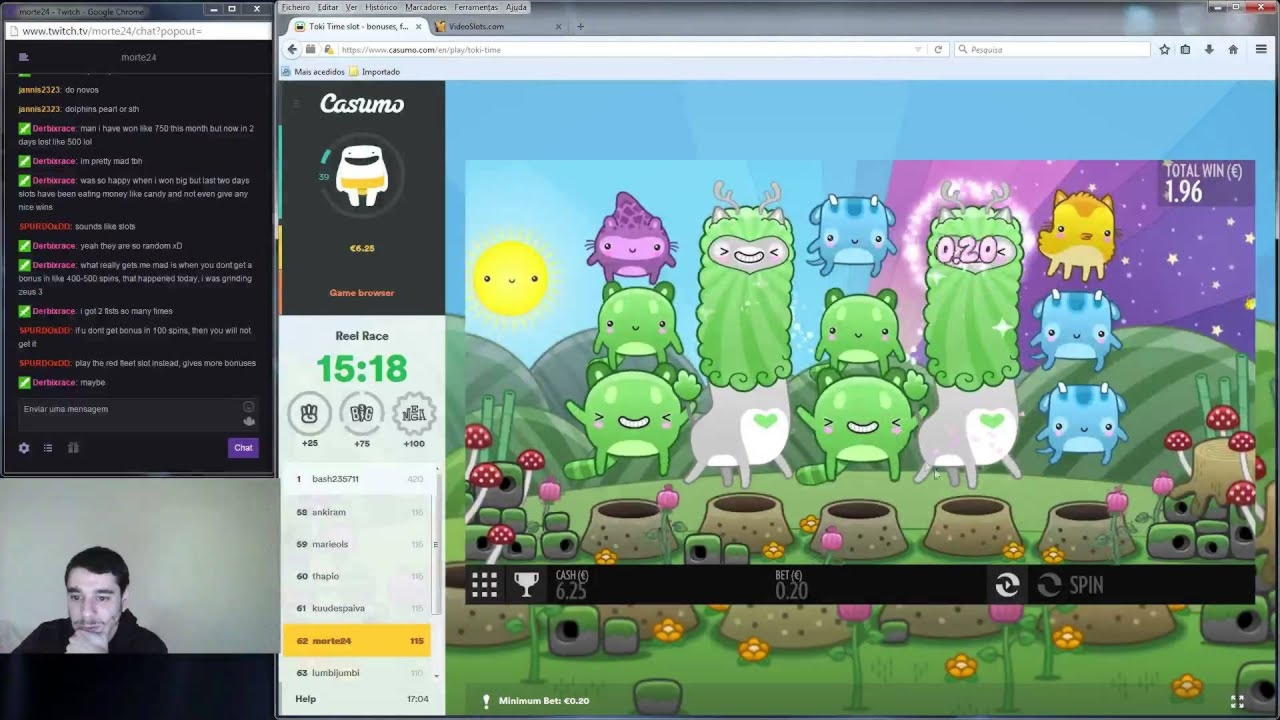Select leaderboard row ankiram
This screenshot has width=1280, height=720.
point(357,512)
